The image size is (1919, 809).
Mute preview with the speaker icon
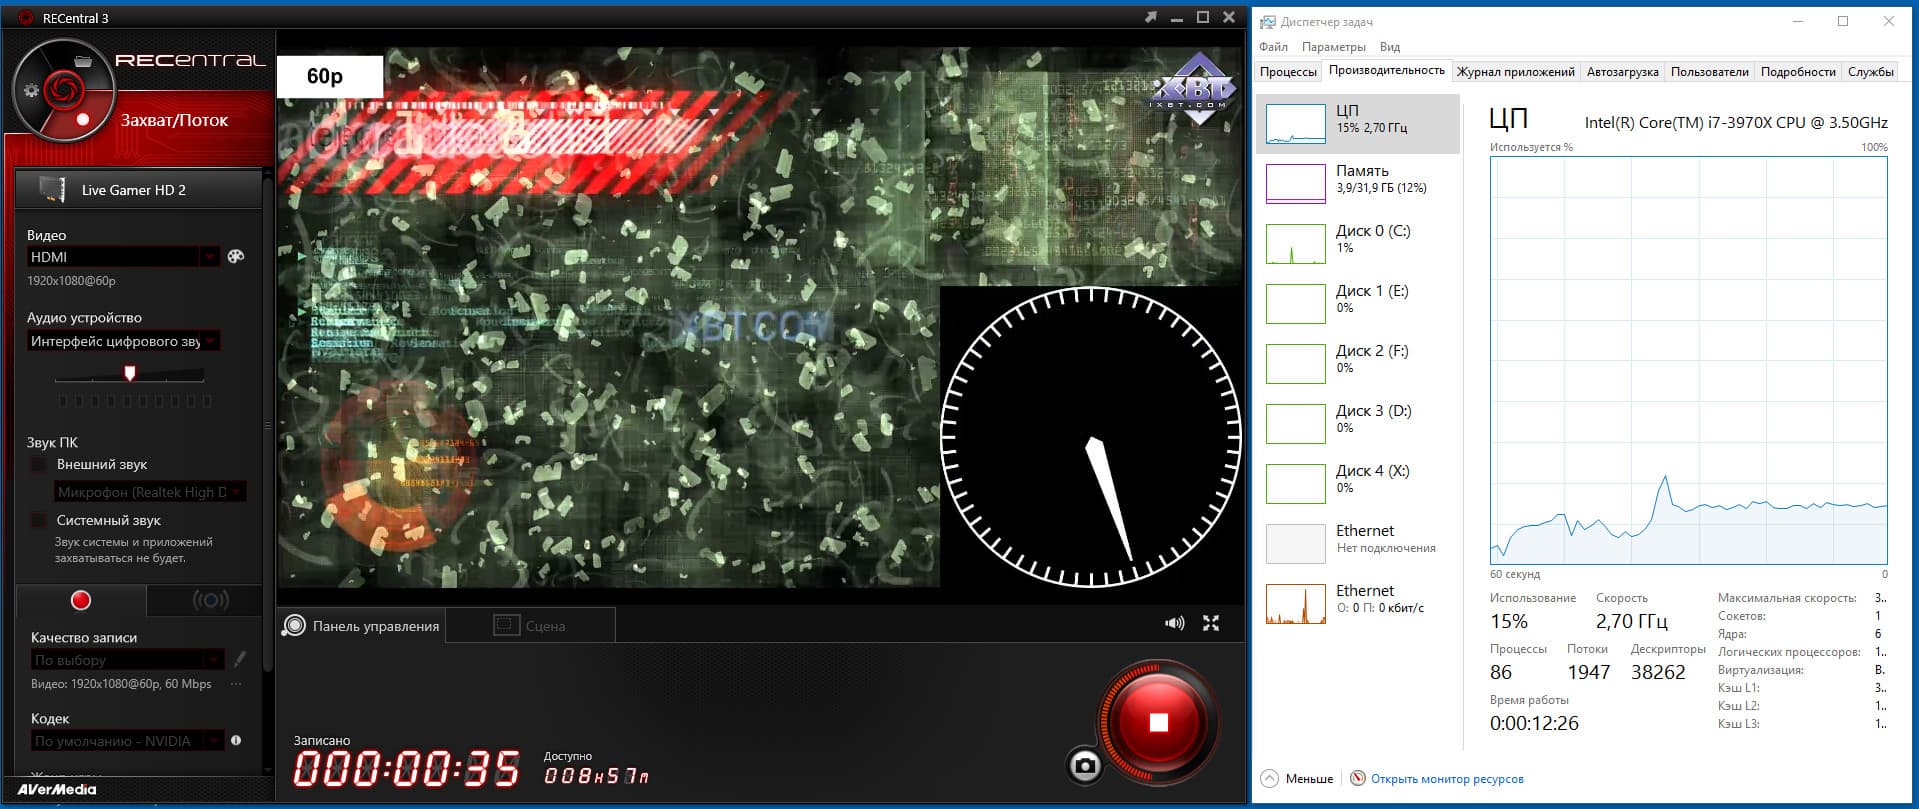tap(1174, 623)
